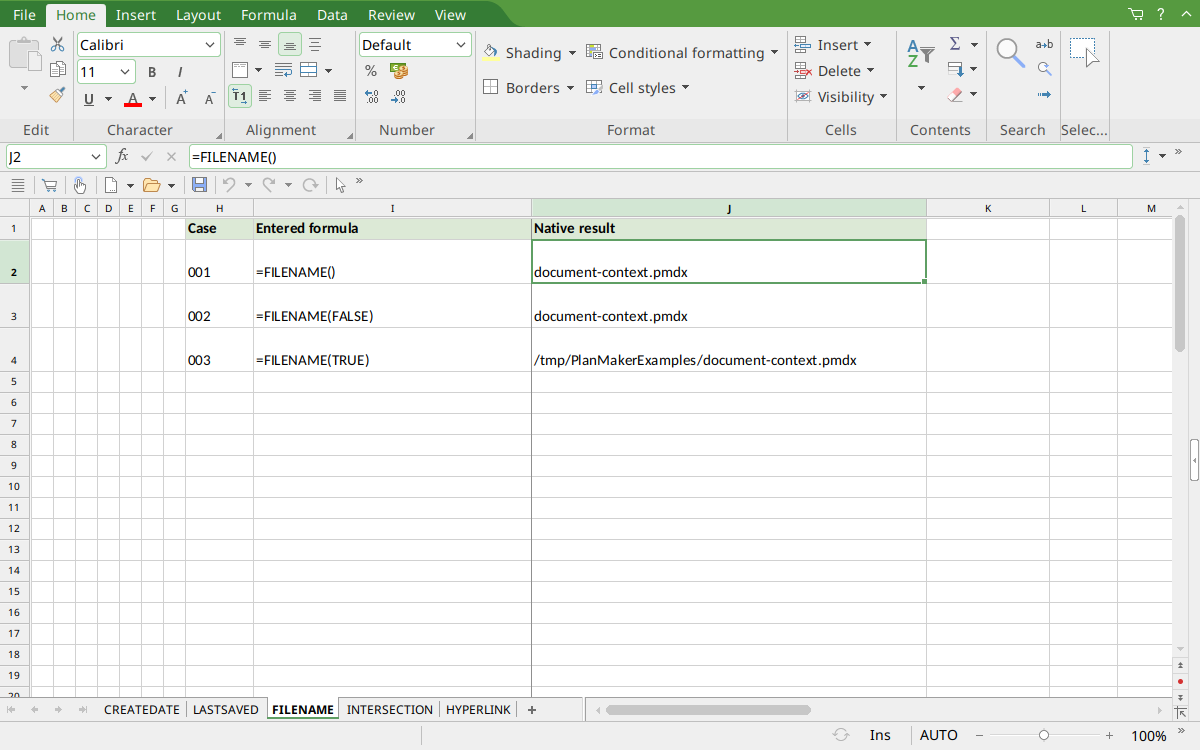Copy selection using the copy icon

tap(58, 70)
